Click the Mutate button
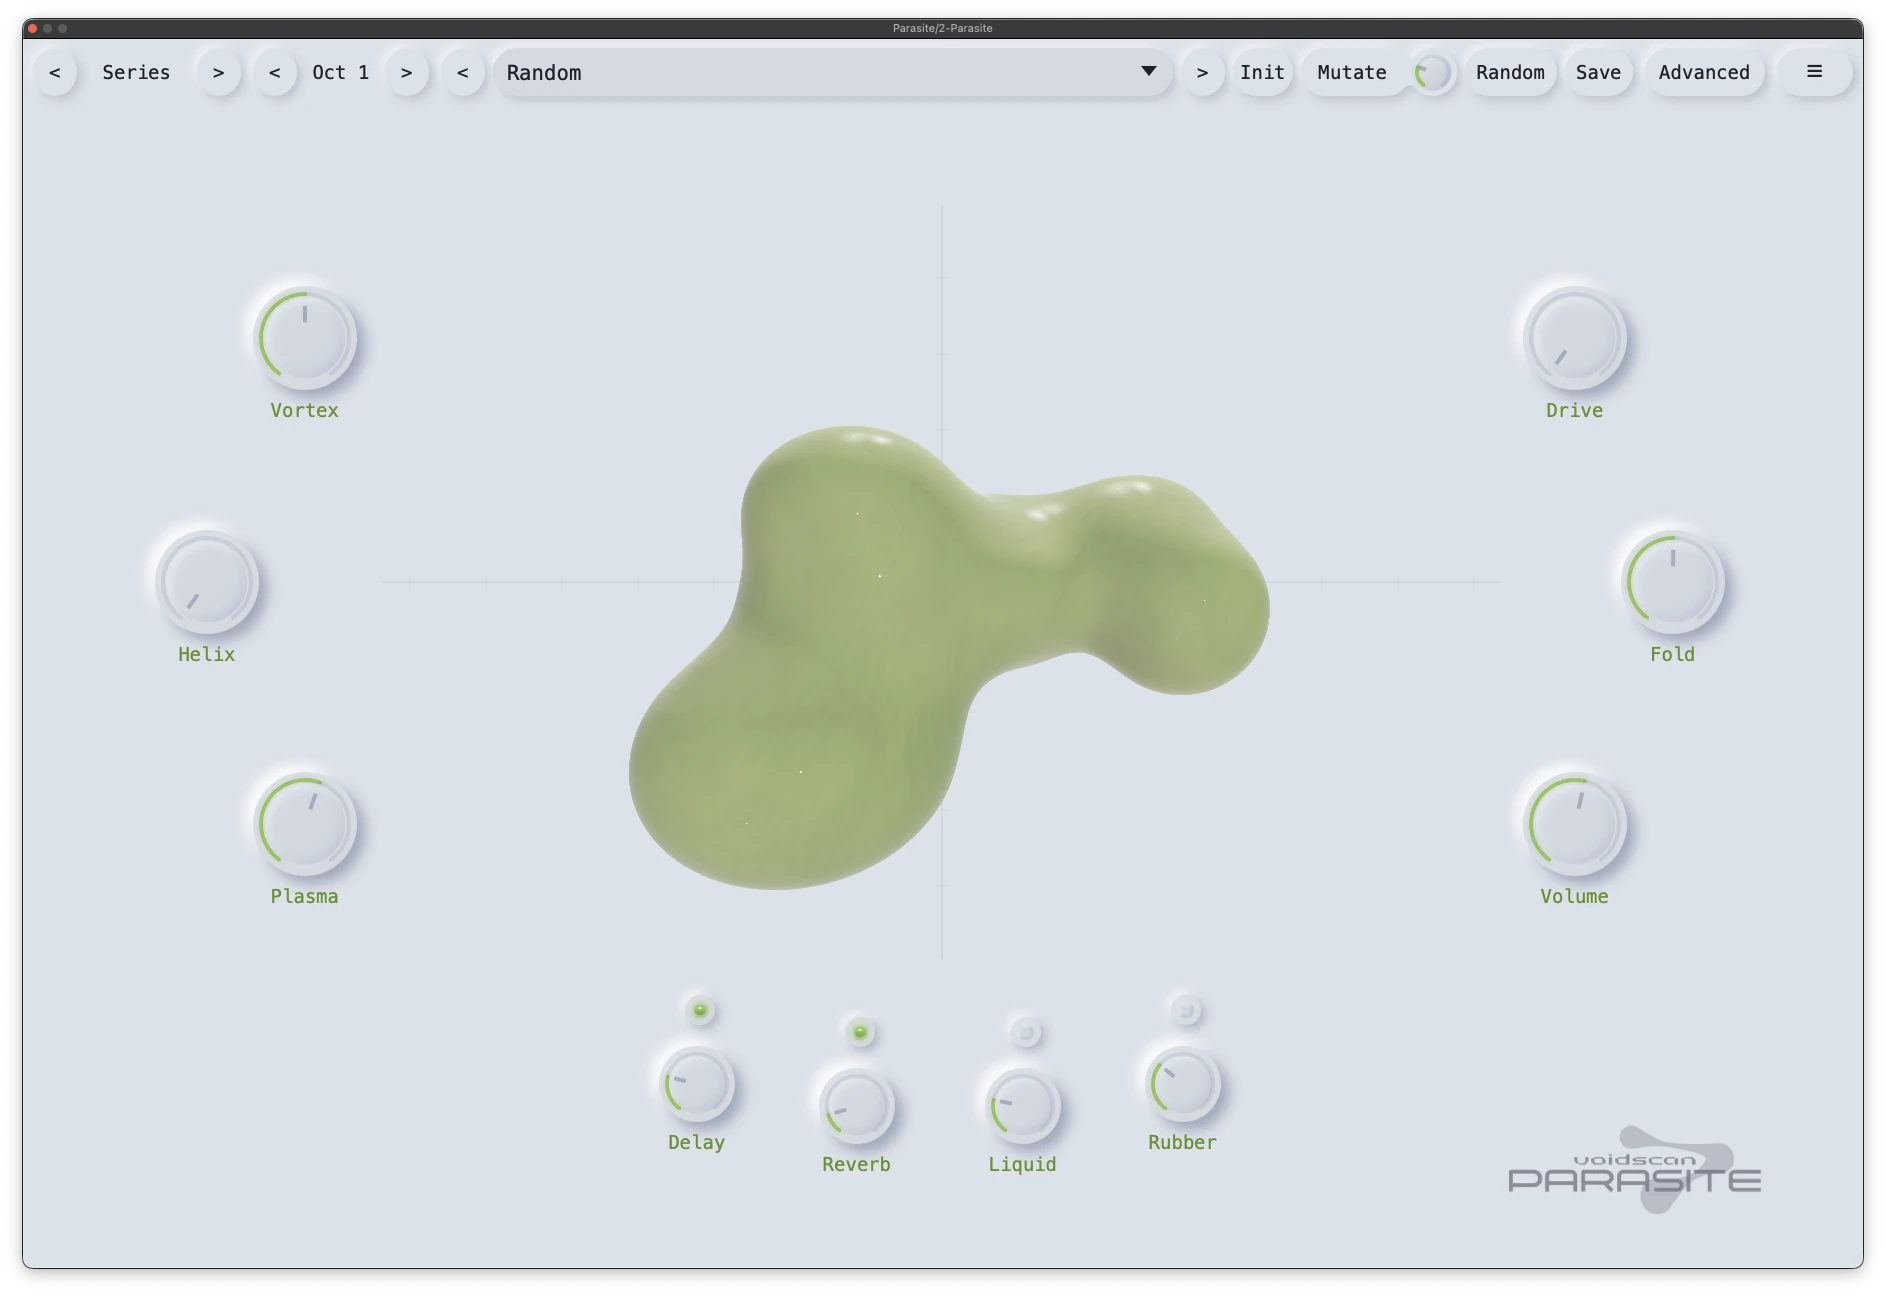 (x=1352, y=73)
